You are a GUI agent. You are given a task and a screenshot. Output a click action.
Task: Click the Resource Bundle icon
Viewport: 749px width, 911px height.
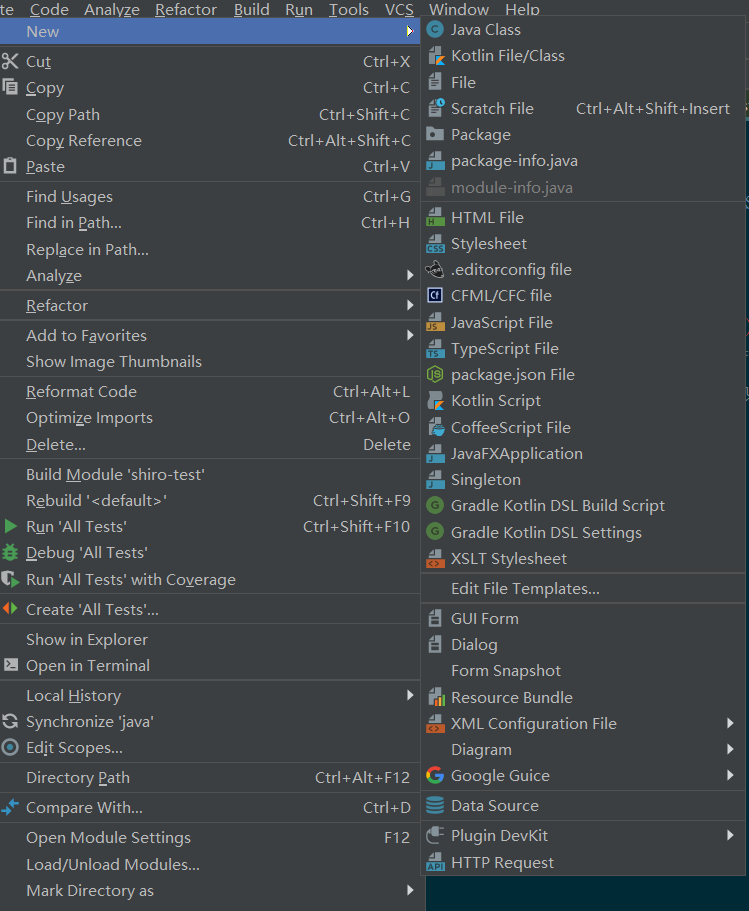pos(435,697)
